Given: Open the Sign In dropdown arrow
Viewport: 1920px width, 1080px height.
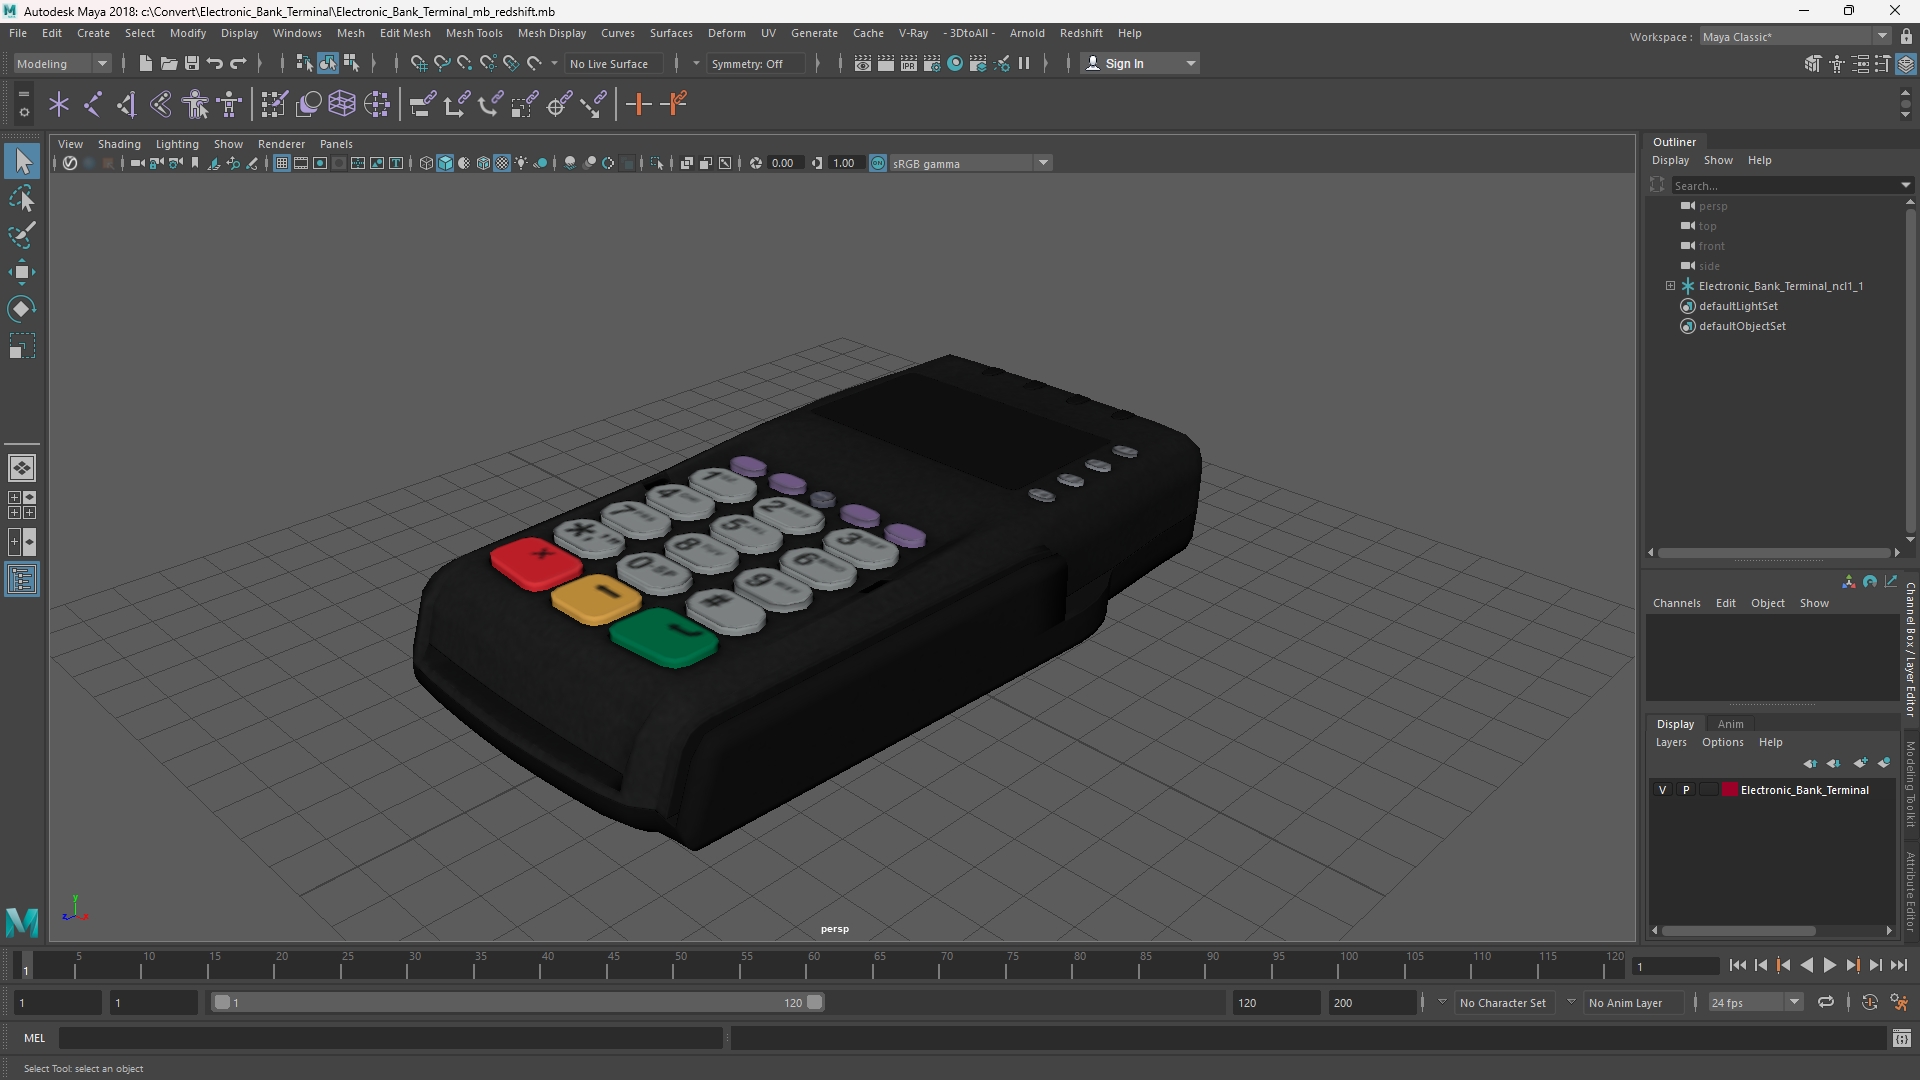Looking at the screenshot, I should 1190,63.
